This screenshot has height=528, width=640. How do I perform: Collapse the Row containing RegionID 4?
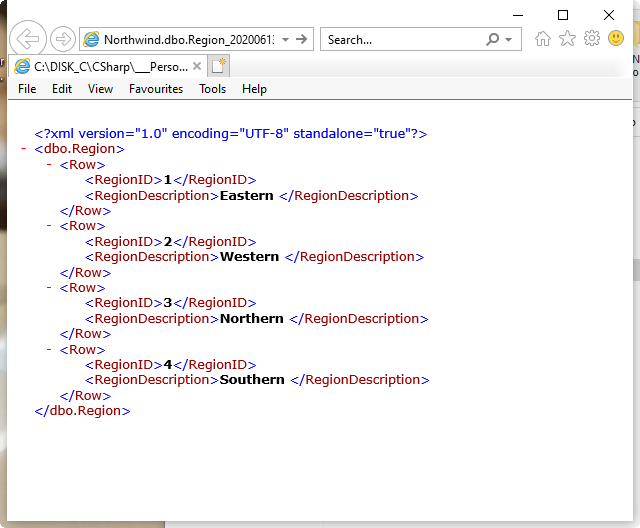(x=49, y=350)
